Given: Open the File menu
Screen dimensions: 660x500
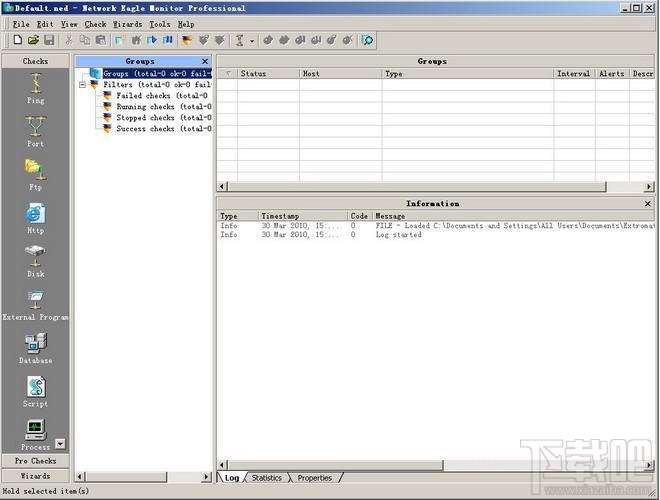Looking at the screenshot, I should pyautogui.click(x=21, y=24).
